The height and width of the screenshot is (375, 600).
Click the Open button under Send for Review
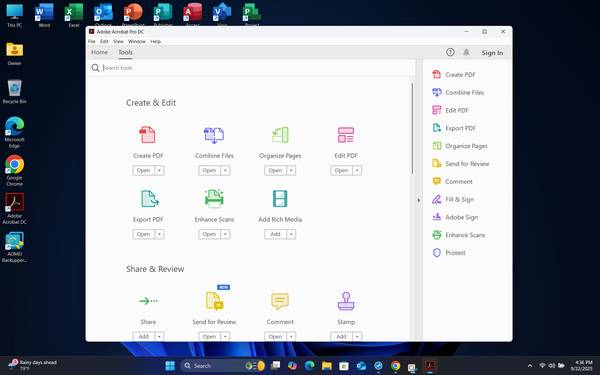209,336
